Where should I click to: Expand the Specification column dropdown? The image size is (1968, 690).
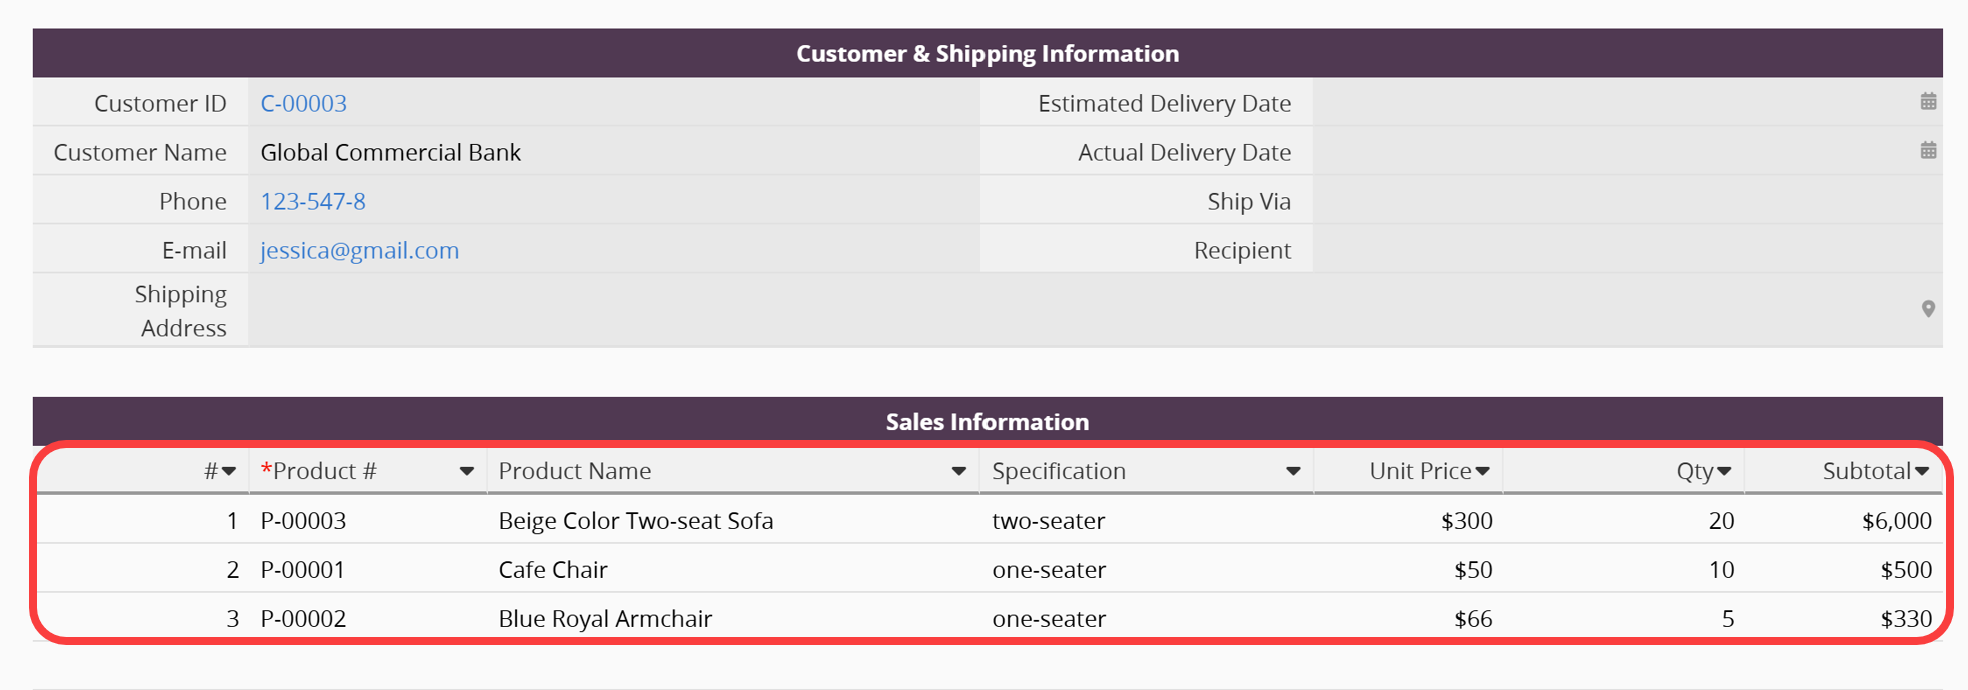[x=1293, y=471]
